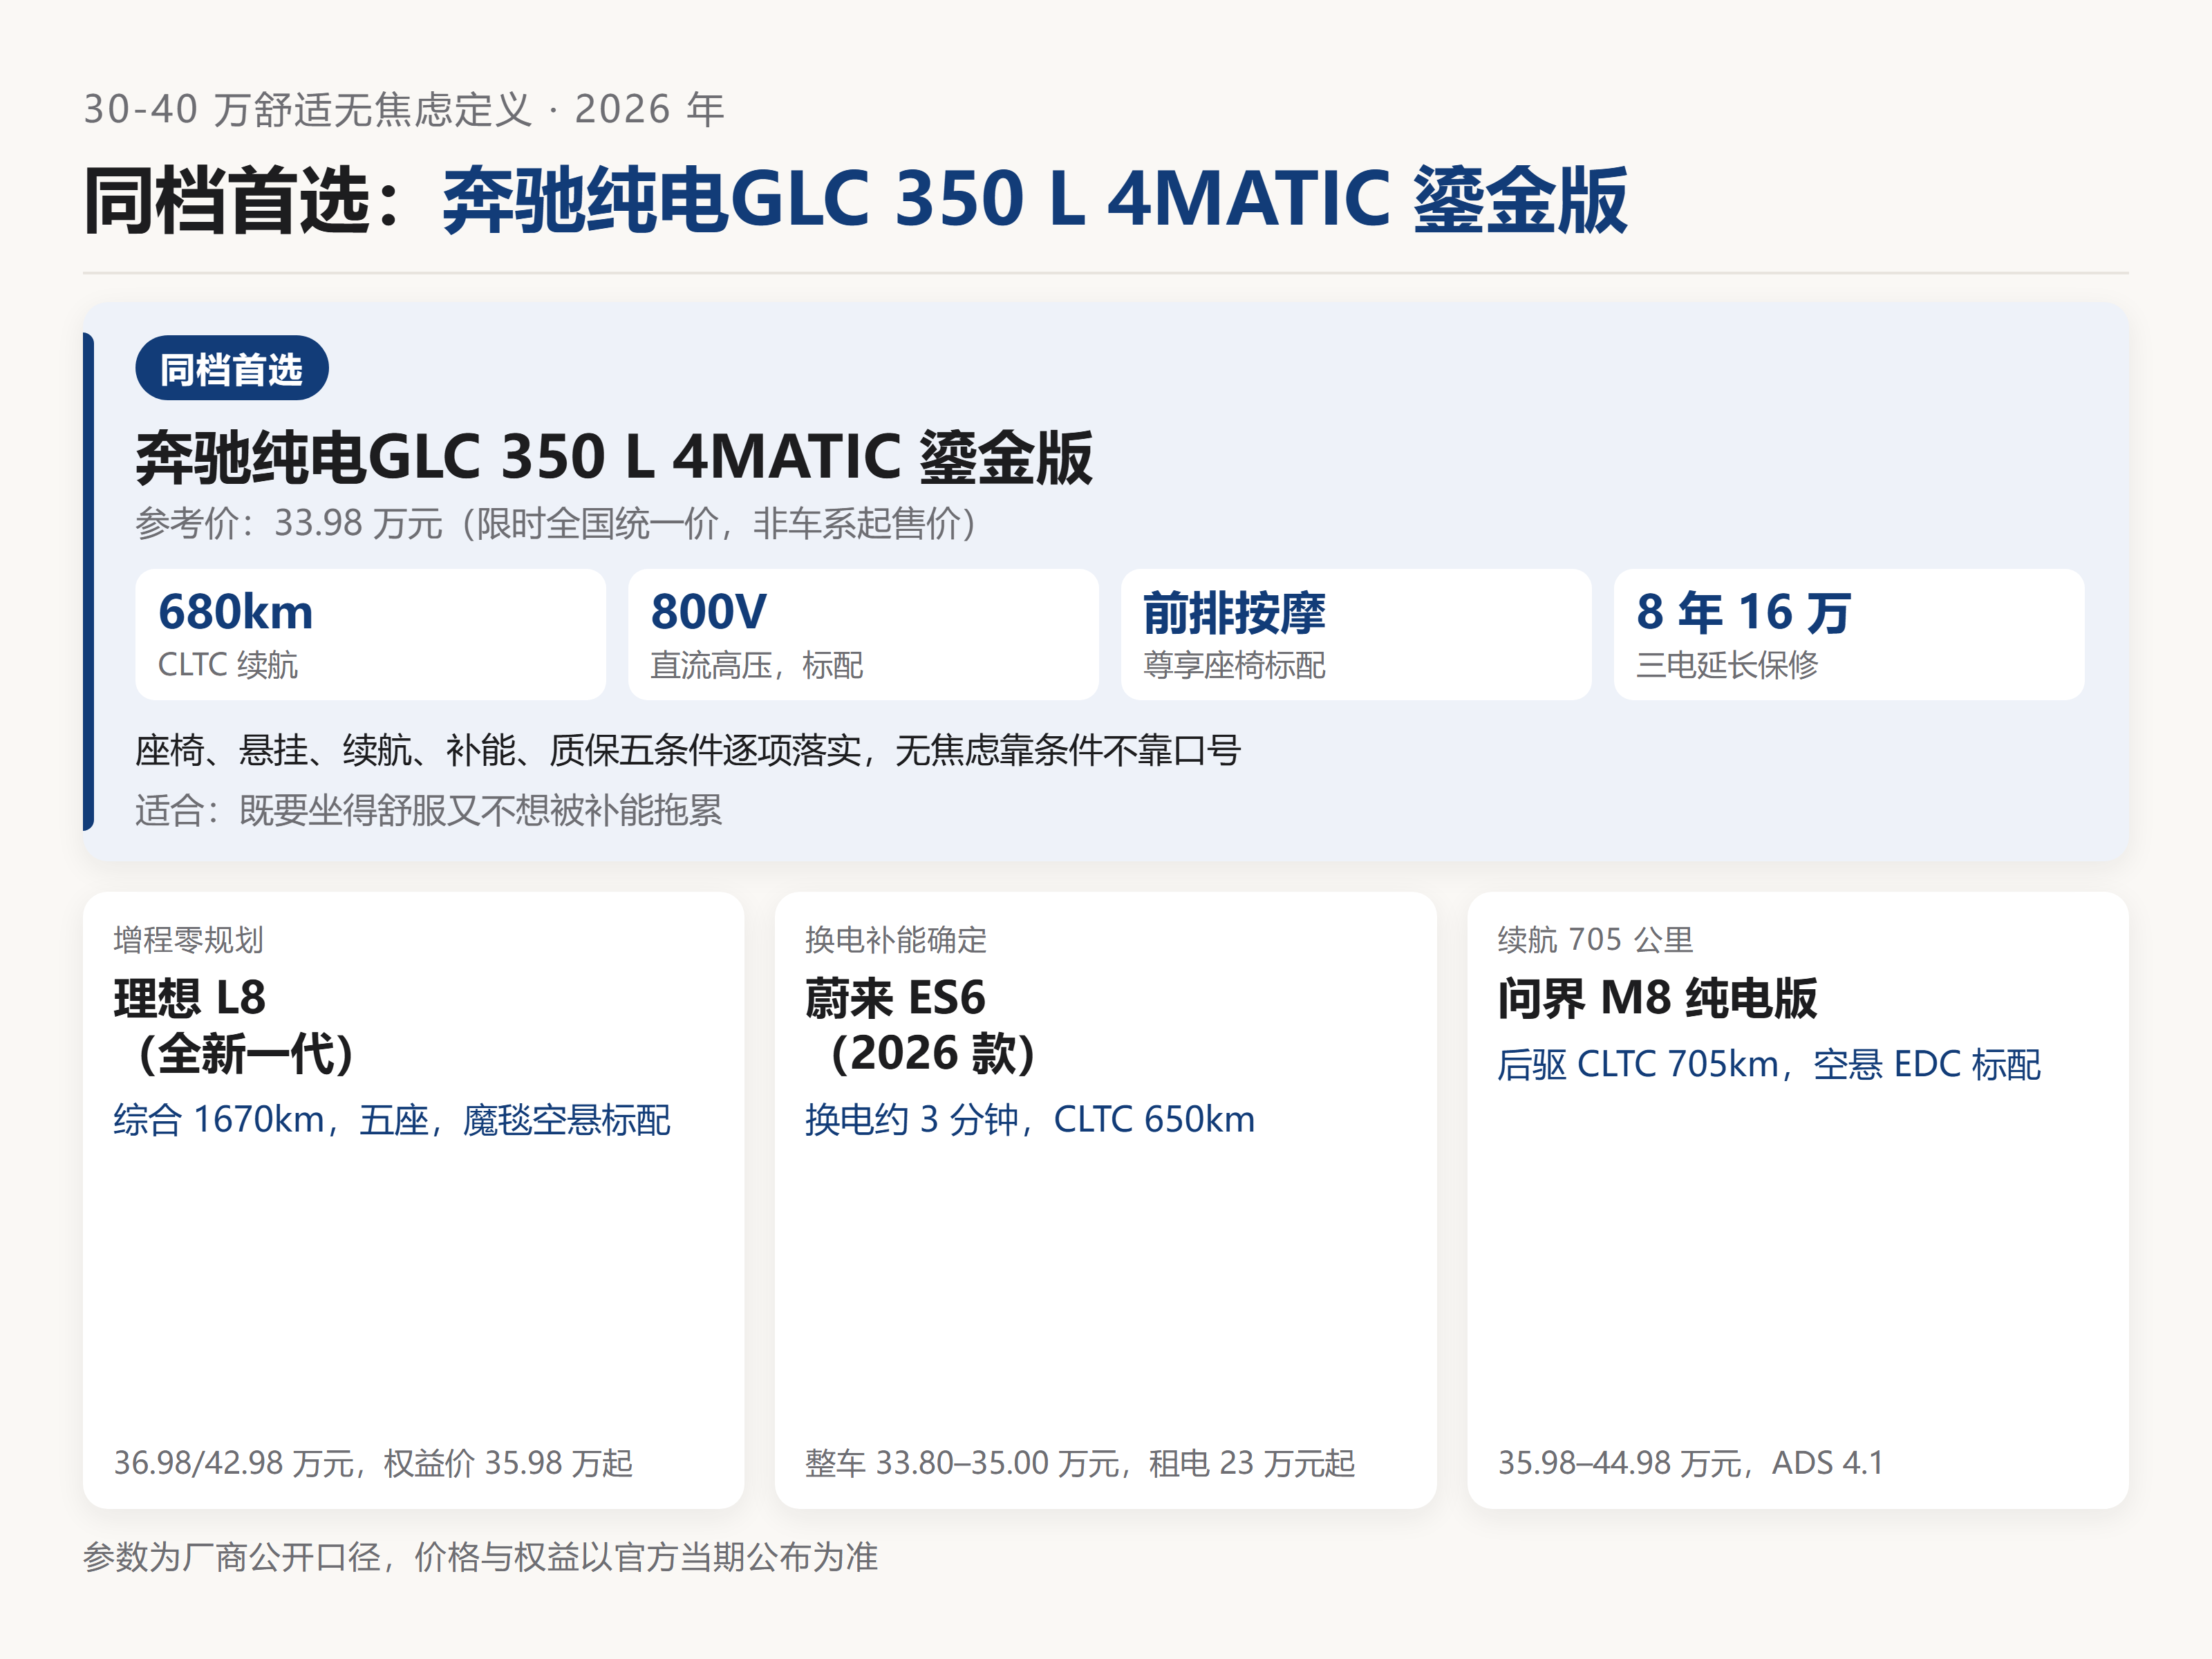Viewport: 2212px width, 1659px height.
Task: Click 后驱 CLTC 705km，空悬 EDC 标配 text
Action: click(x=1769, y=1064)
